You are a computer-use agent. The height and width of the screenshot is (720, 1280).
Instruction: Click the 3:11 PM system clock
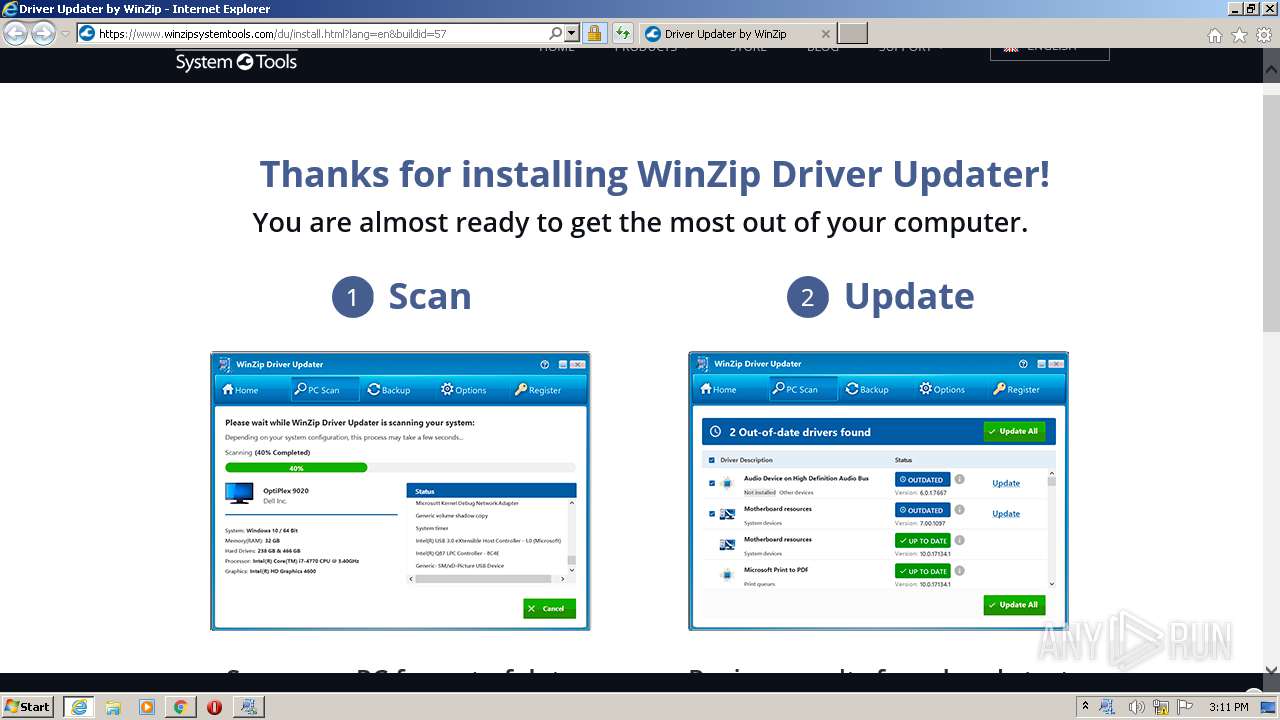pos(1228,707)
